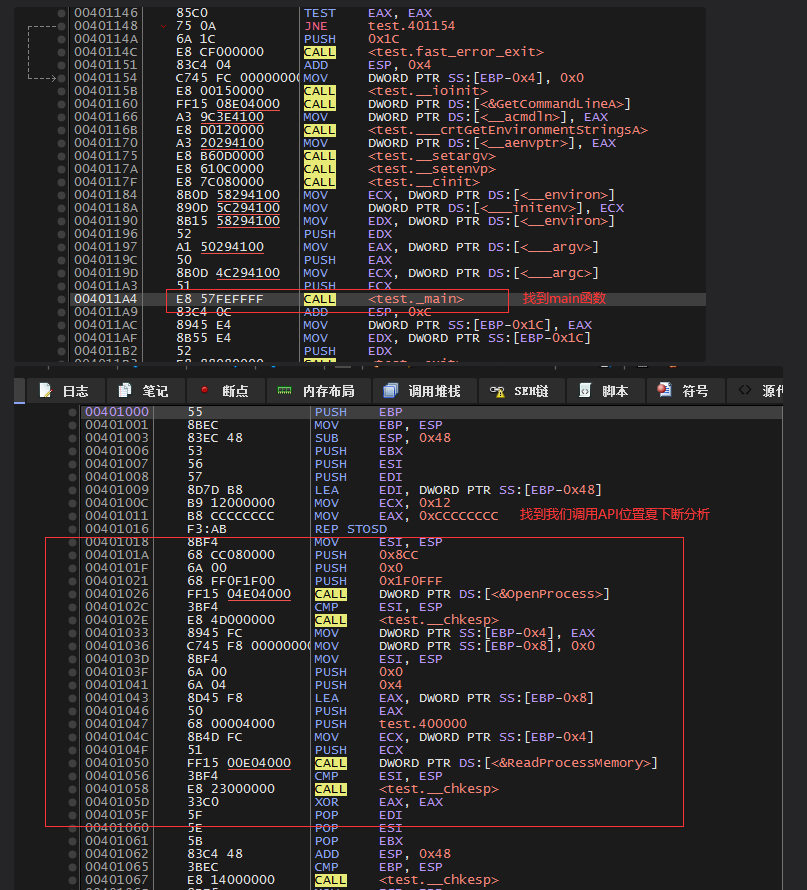This screenshot has width=807, height=890.
Task: Click address 00401062 ADD ESP row
Action: tap(117, 854)
